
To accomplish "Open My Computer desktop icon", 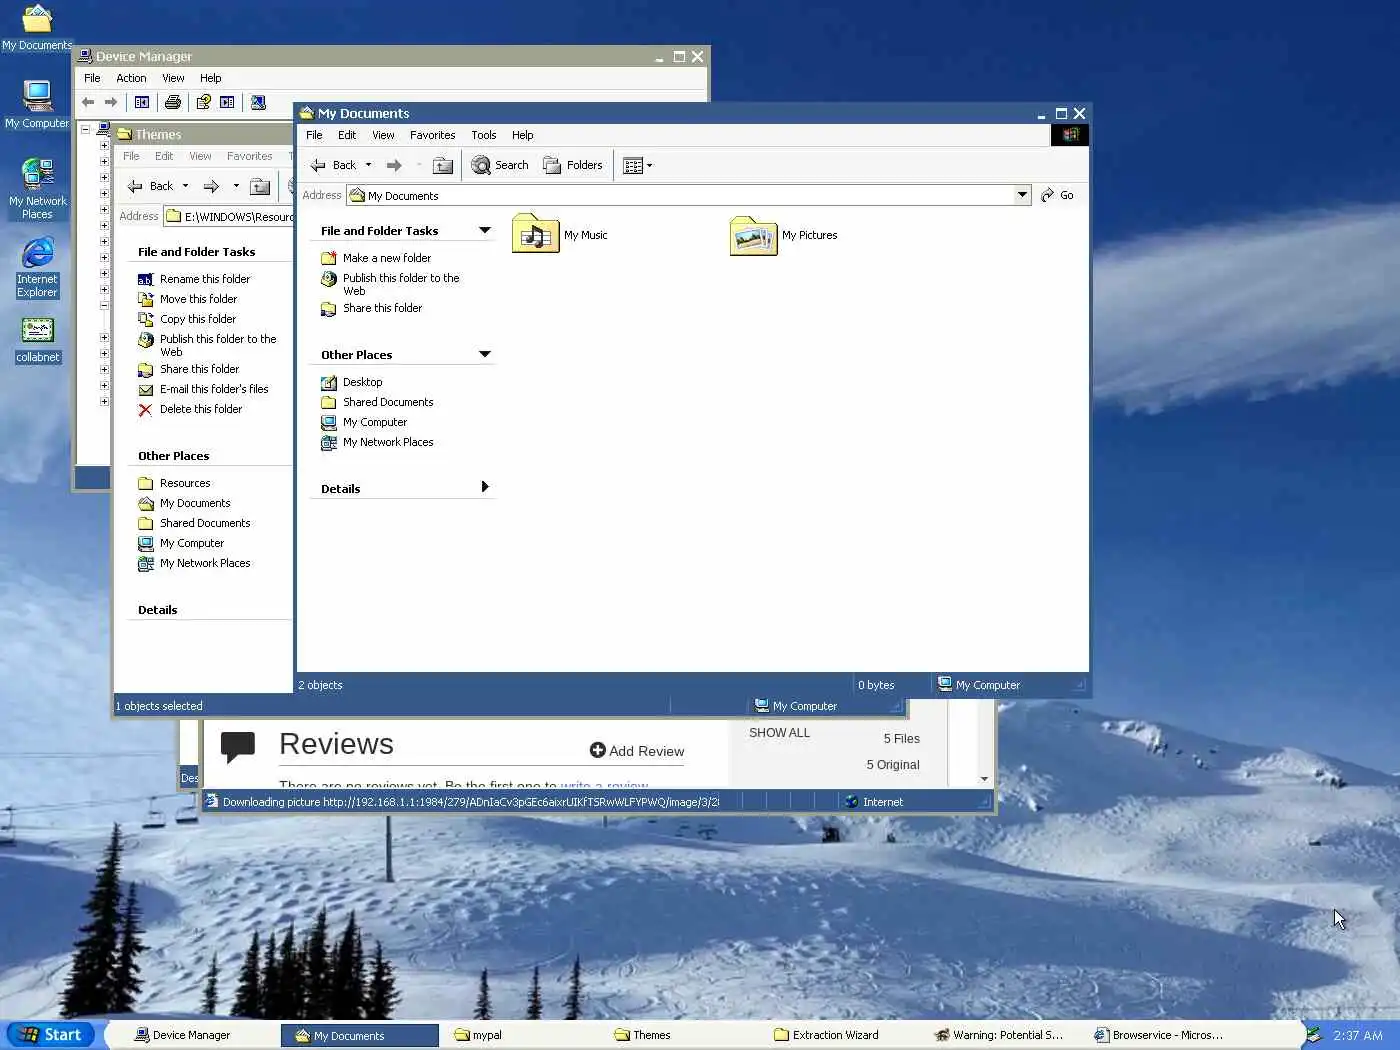I will point(37,104).
